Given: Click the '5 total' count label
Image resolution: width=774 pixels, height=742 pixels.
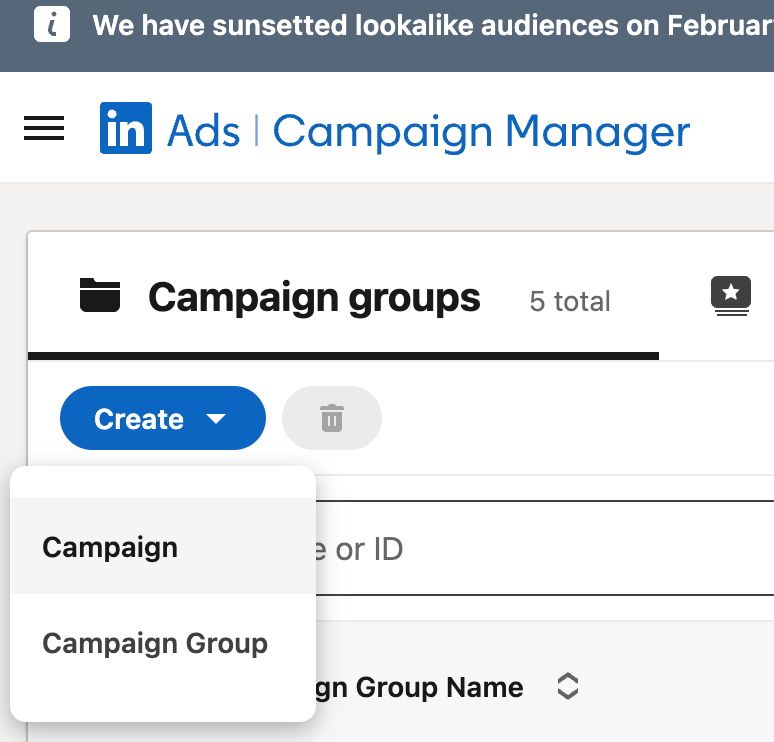Looking at the screenshot, I should pos(570,301).
